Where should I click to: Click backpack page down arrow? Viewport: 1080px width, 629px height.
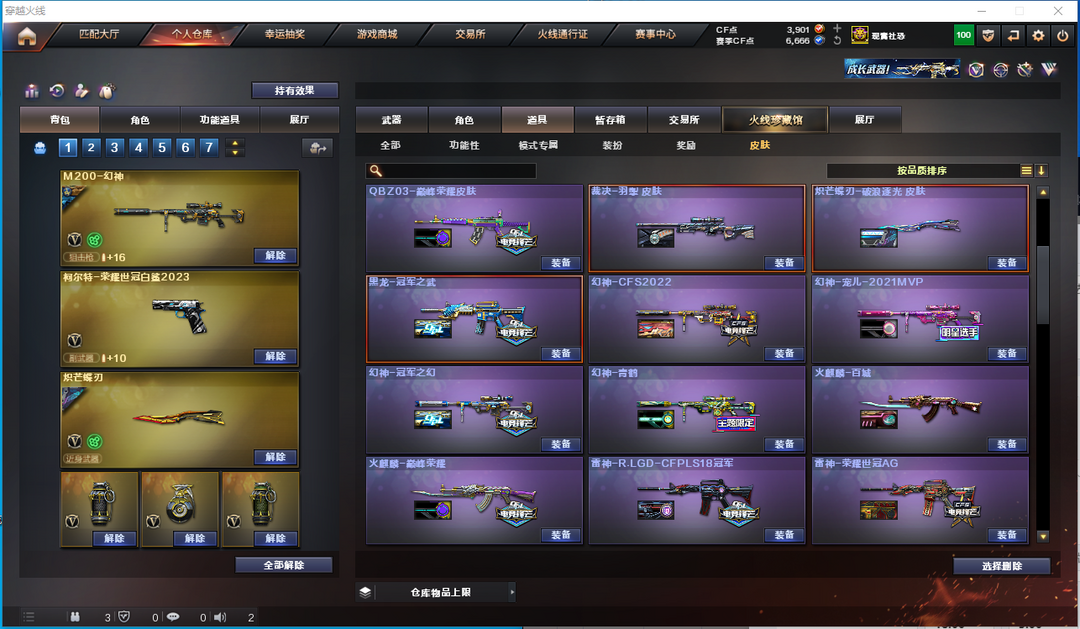tap(235, 152)
